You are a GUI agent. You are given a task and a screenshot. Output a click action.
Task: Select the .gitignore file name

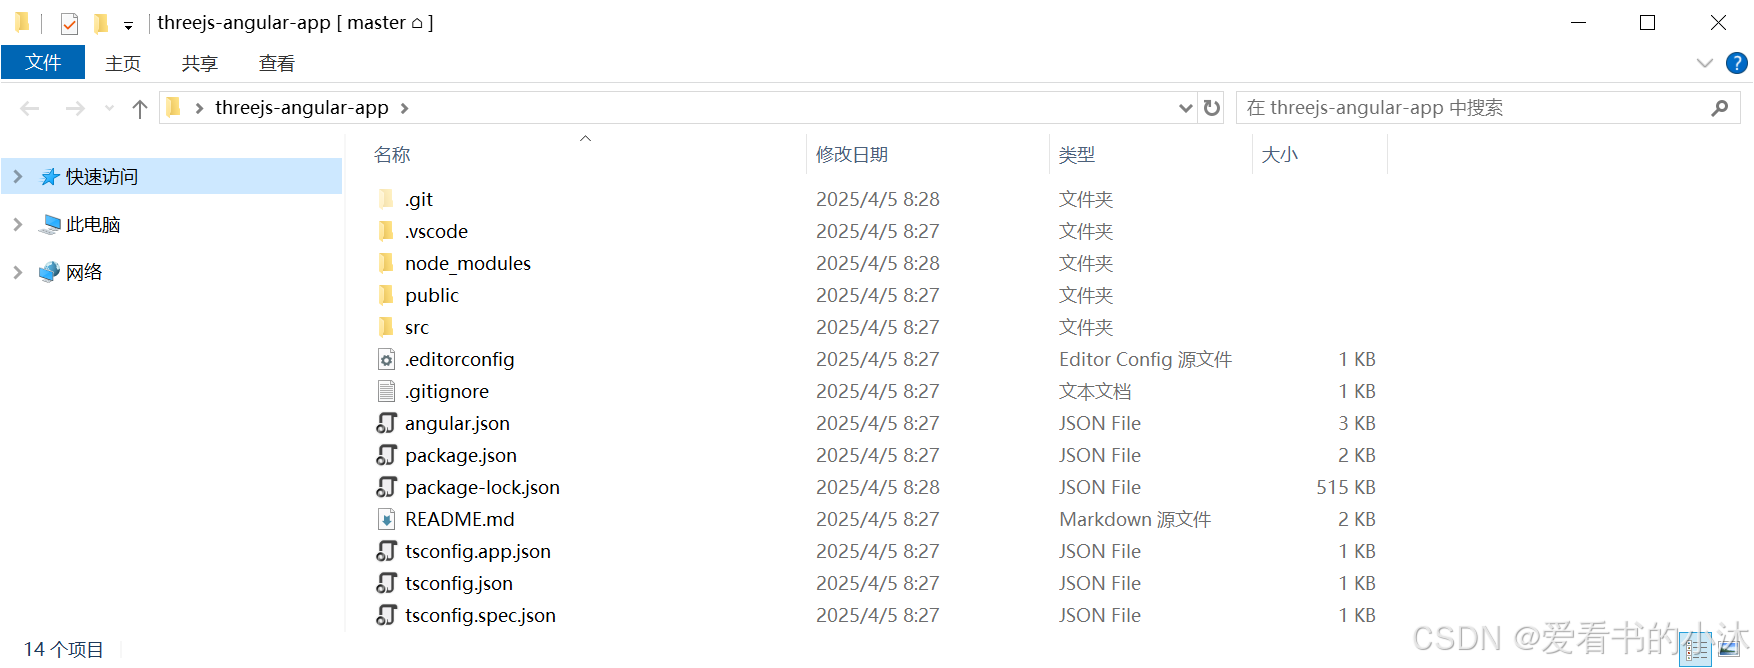[447, 391]
